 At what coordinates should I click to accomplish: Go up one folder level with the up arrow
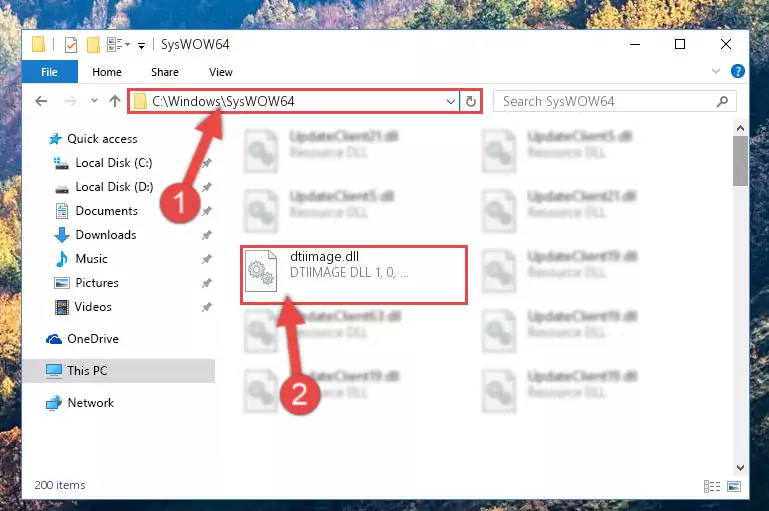coord(115,101)
